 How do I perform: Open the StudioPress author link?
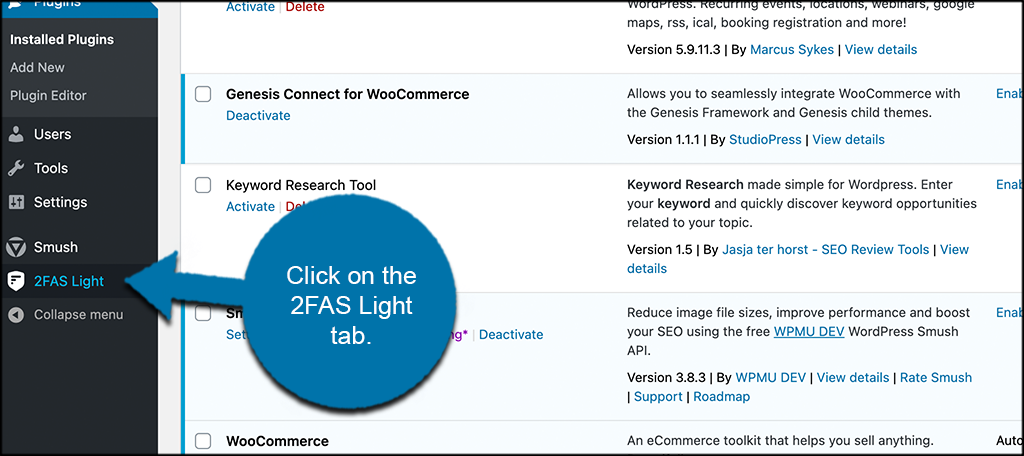pyautogui.click(x=765, y=140)
